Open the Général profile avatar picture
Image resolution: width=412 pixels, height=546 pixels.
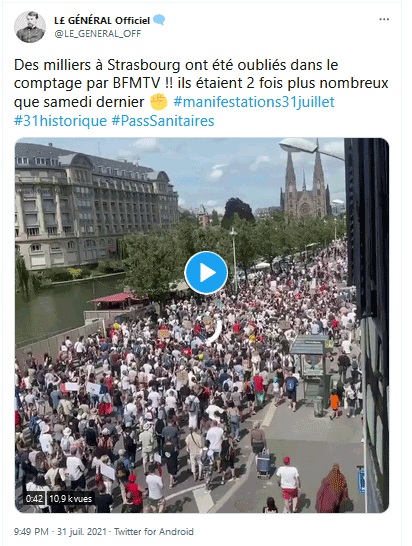tap(30, 27)
